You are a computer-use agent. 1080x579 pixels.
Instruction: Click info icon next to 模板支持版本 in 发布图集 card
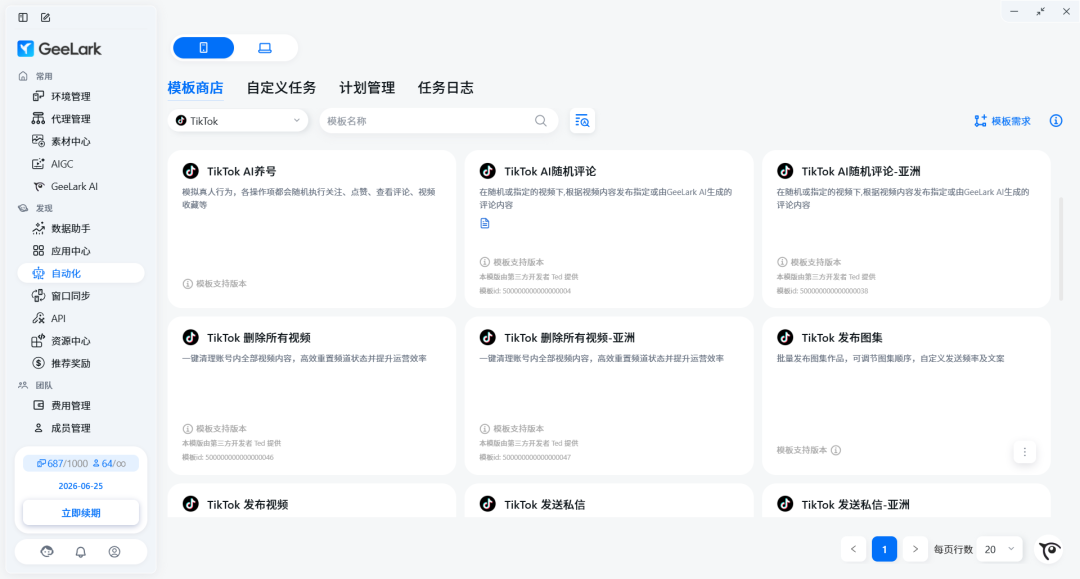tap(836, 450)
